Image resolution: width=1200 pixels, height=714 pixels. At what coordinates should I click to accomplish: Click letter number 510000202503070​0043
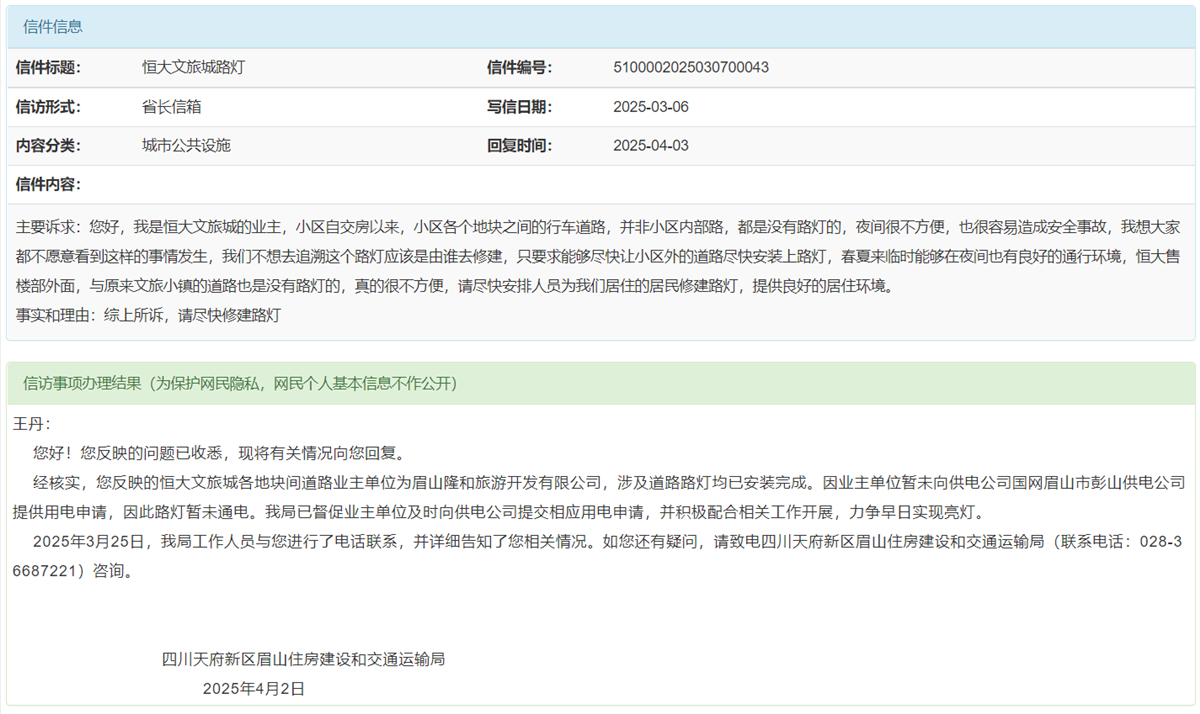691,68
